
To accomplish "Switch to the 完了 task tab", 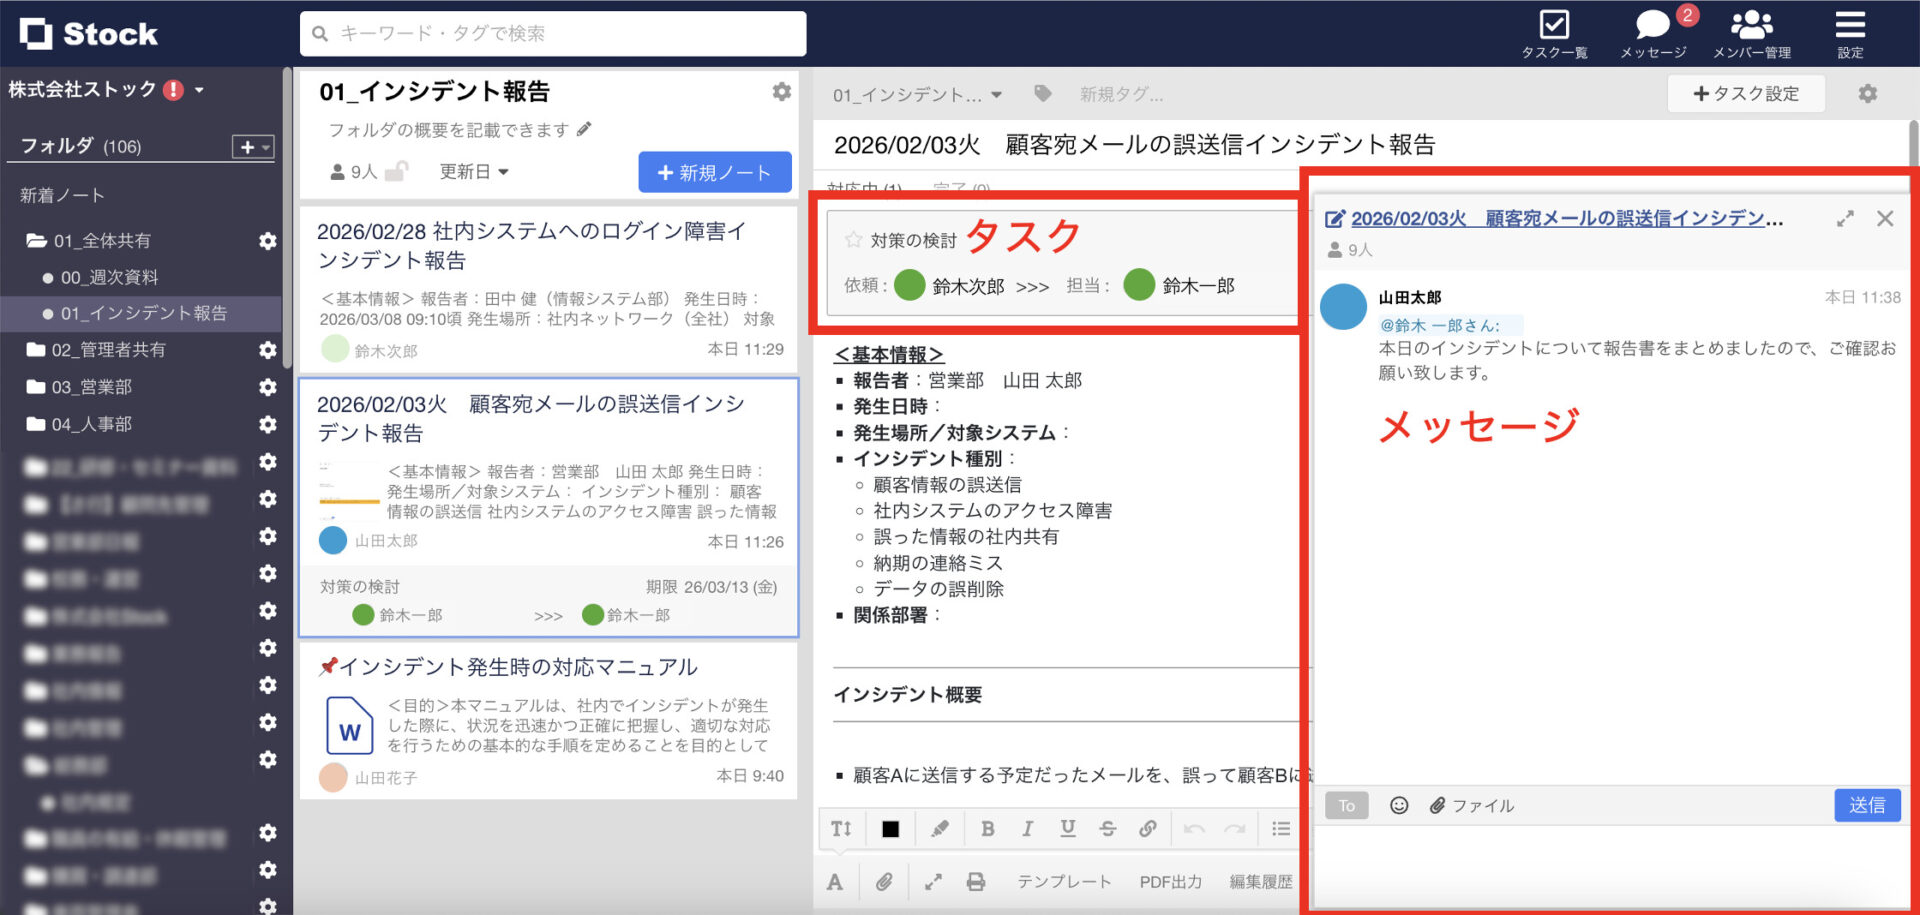I will tap(962, 190).
